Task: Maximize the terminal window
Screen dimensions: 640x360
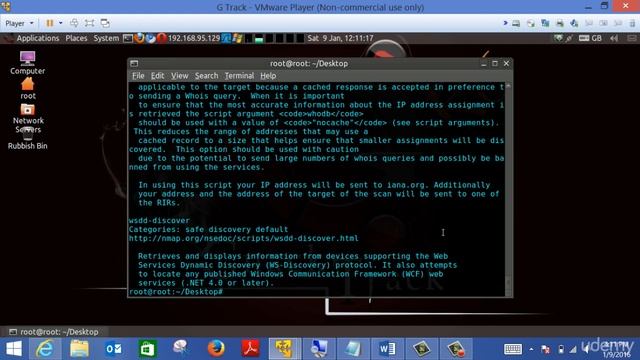Action: (x=495, y=64)
